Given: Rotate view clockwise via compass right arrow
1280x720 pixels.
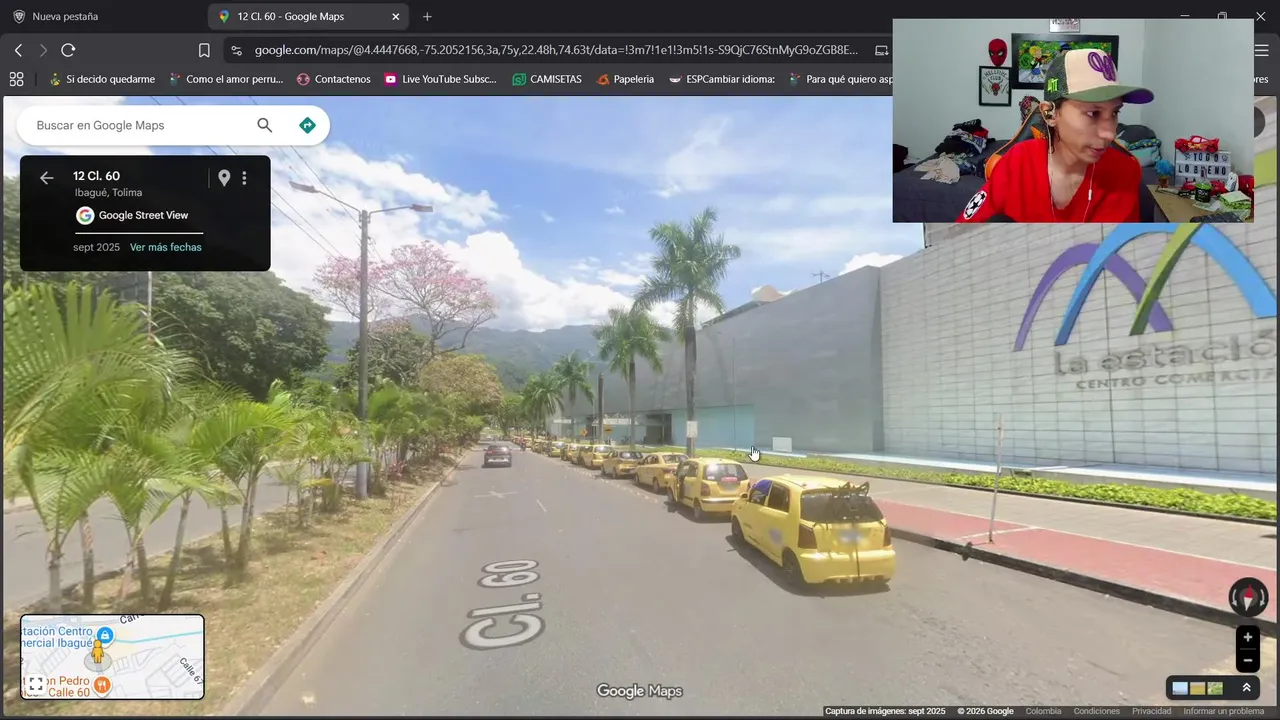Looking at the screenshot, I should coord(1260,598).
